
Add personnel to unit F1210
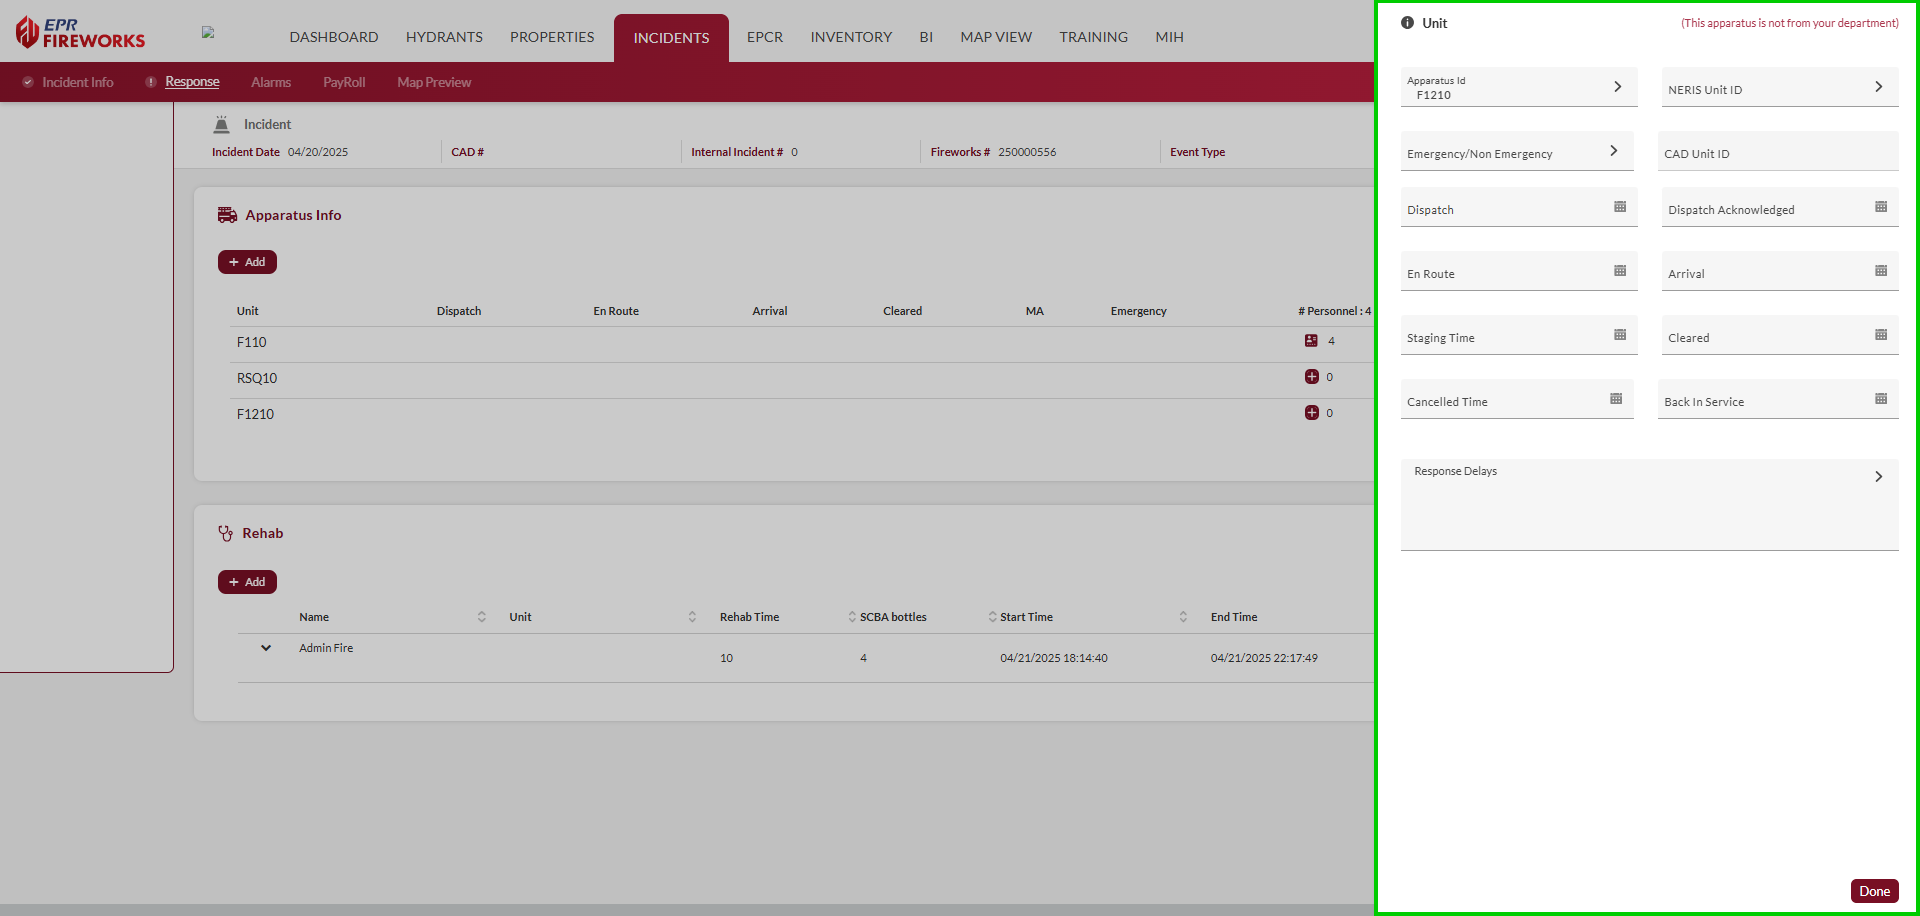pos(1311,413)
